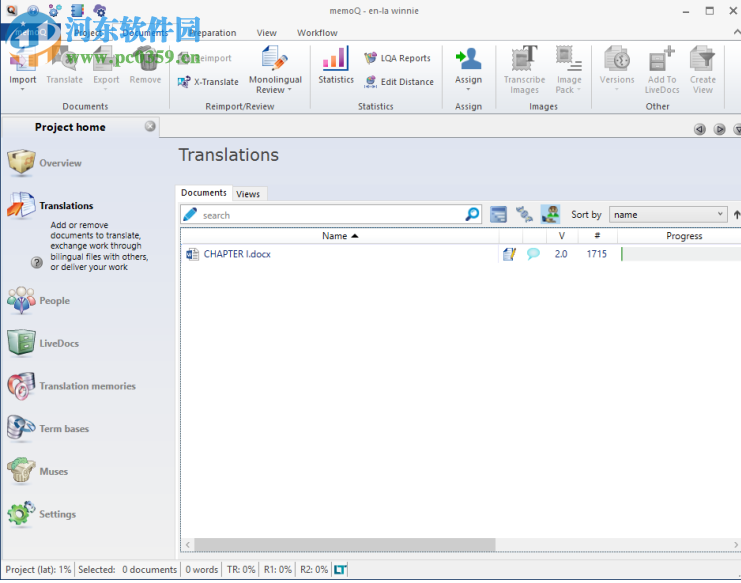The width and height of the screenshot is (741, 583).
Task: Click Transcribe Images icon
Action: pos(524,59)
